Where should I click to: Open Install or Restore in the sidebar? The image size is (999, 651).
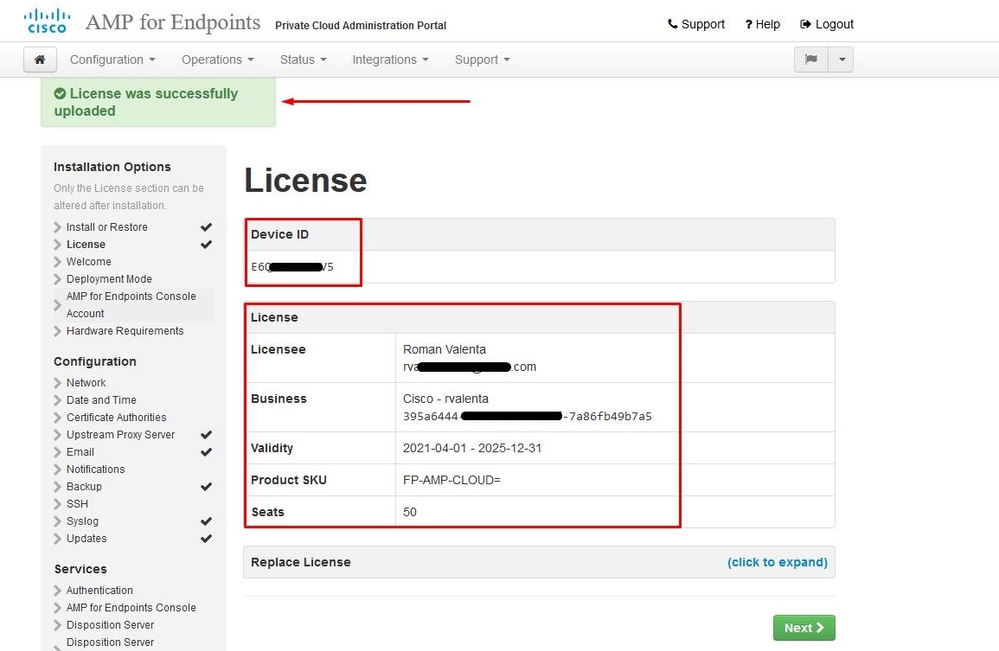pos(106,227)
